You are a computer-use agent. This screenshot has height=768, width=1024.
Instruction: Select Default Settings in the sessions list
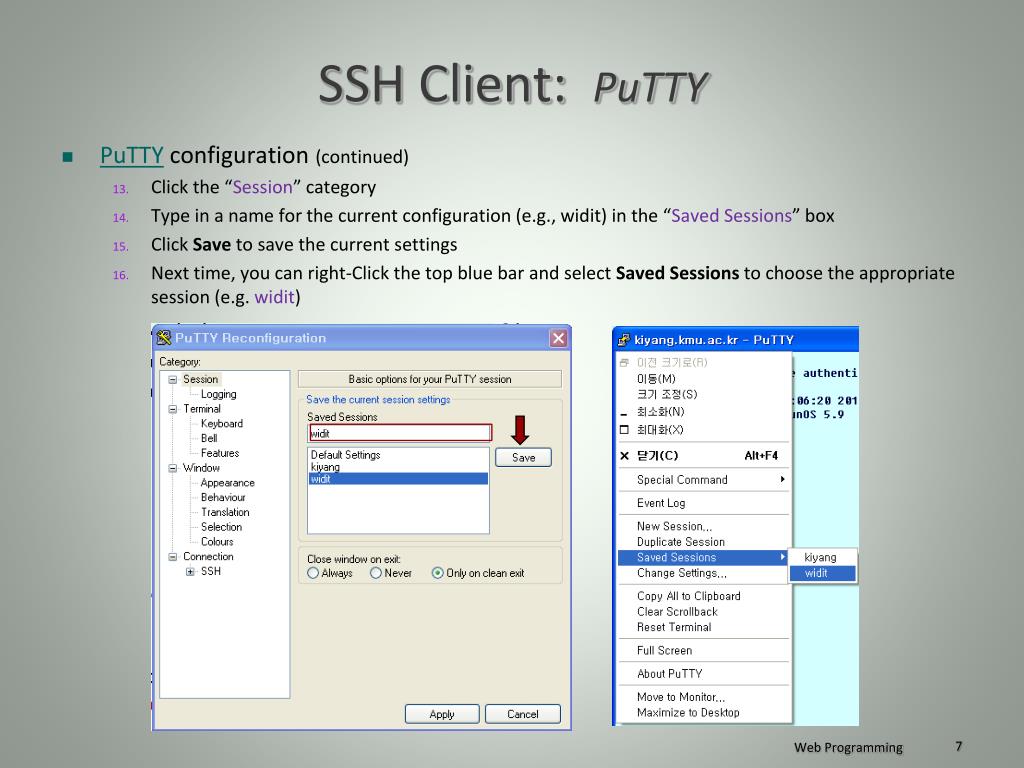(x=398, y=455)
